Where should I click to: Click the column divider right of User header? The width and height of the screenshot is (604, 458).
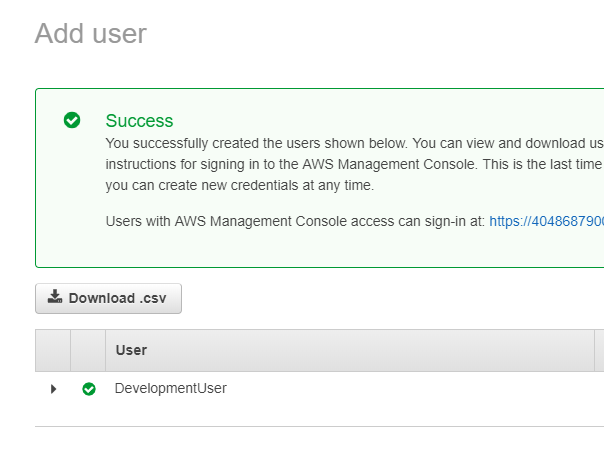596,350
